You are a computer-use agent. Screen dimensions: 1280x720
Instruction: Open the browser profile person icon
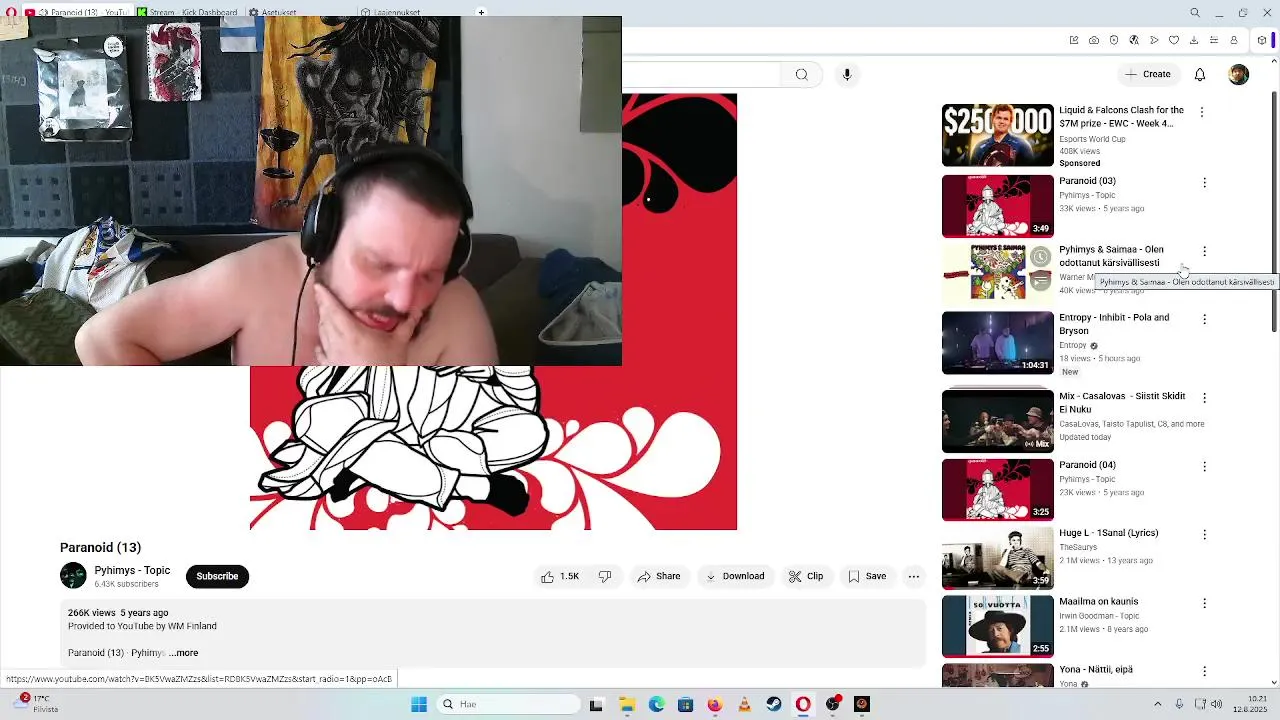tap(1234, 40)
